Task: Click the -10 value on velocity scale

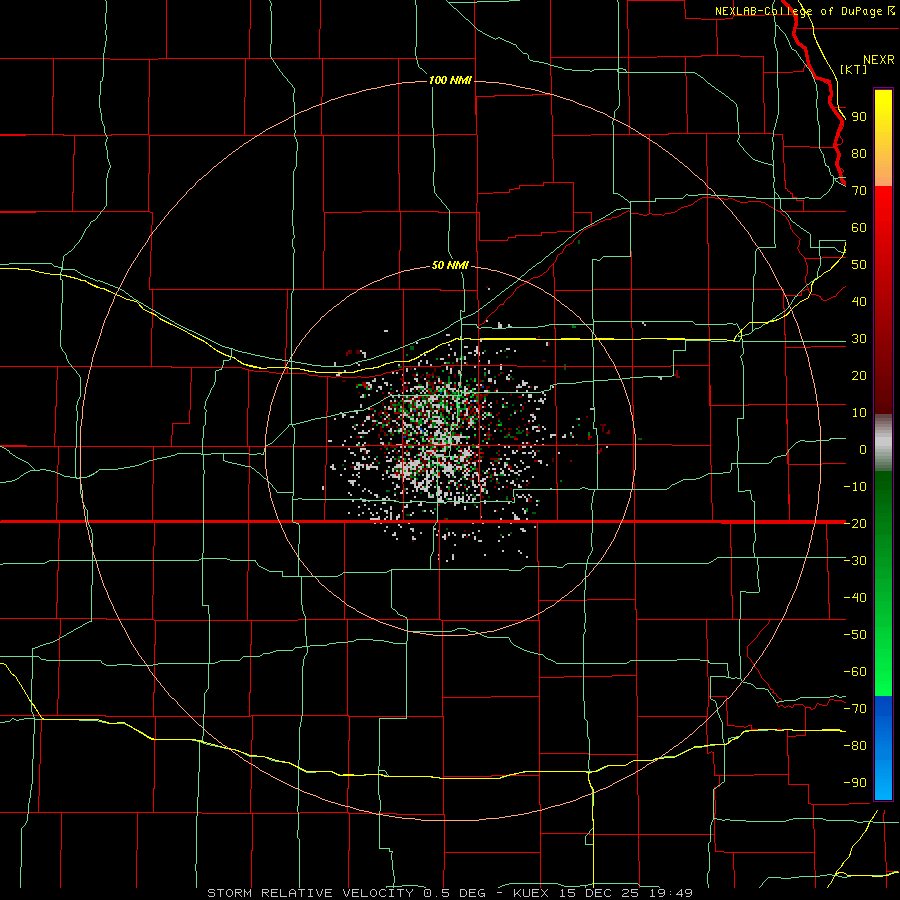Action: (855, 487)
